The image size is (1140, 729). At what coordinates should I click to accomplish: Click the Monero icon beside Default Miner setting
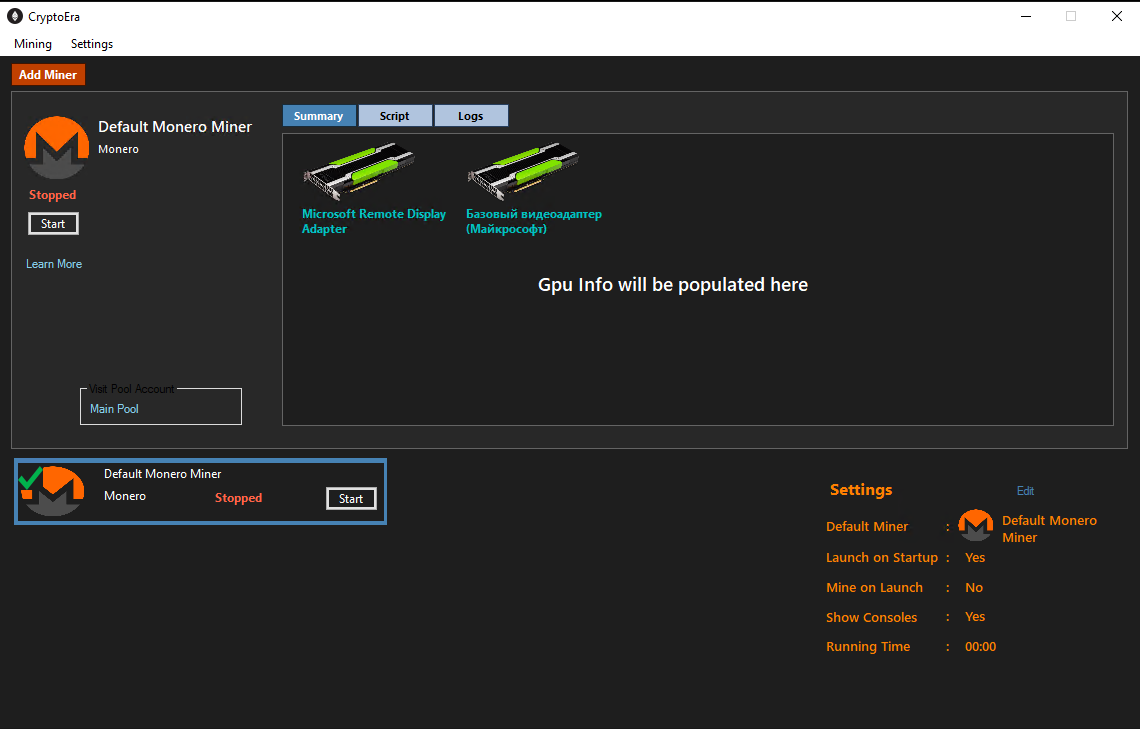point(976,525)
